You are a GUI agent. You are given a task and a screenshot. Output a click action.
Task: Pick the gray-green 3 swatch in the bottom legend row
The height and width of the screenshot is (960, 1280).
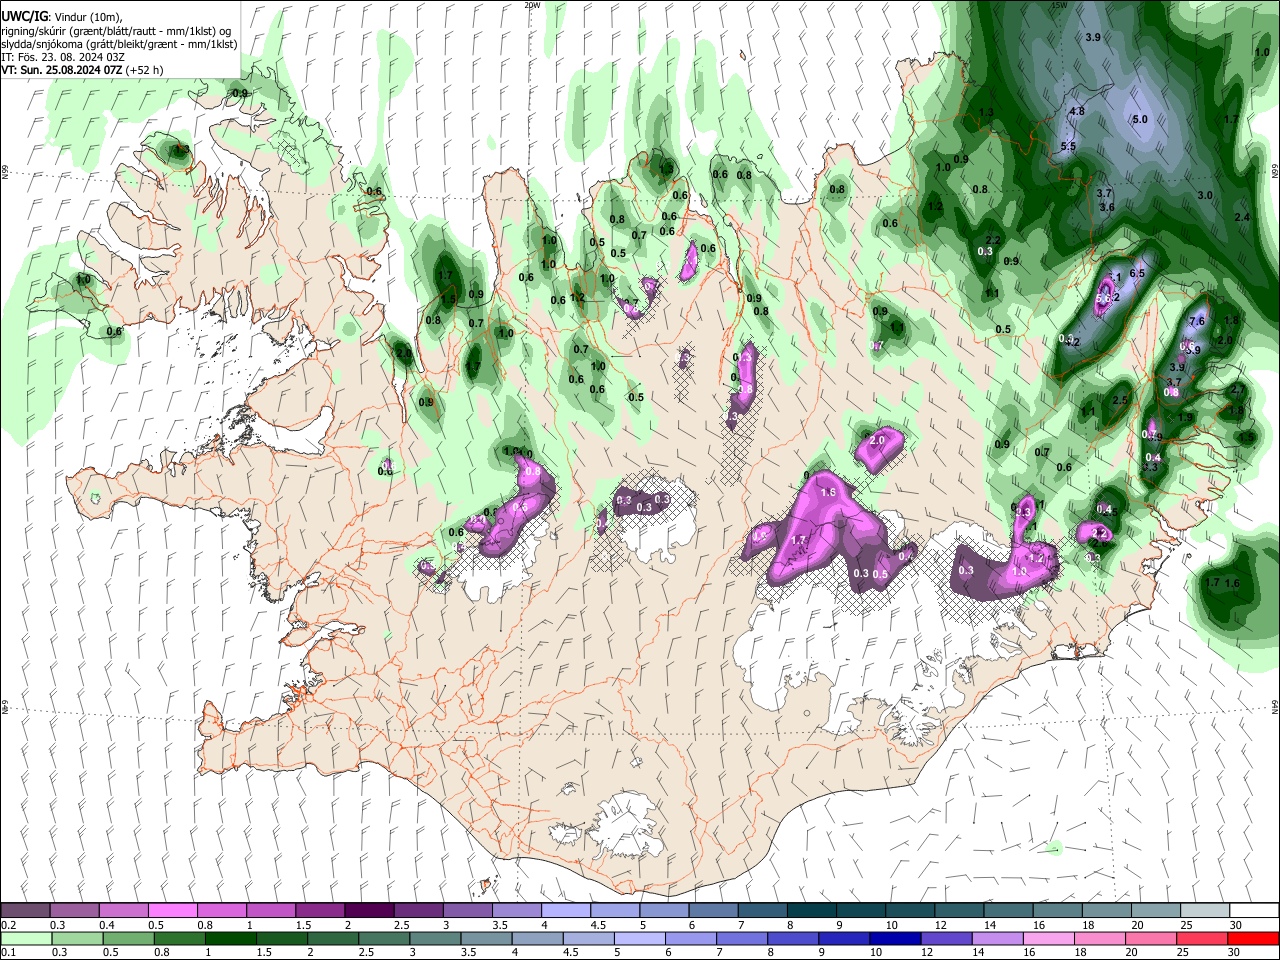(435, 938)
